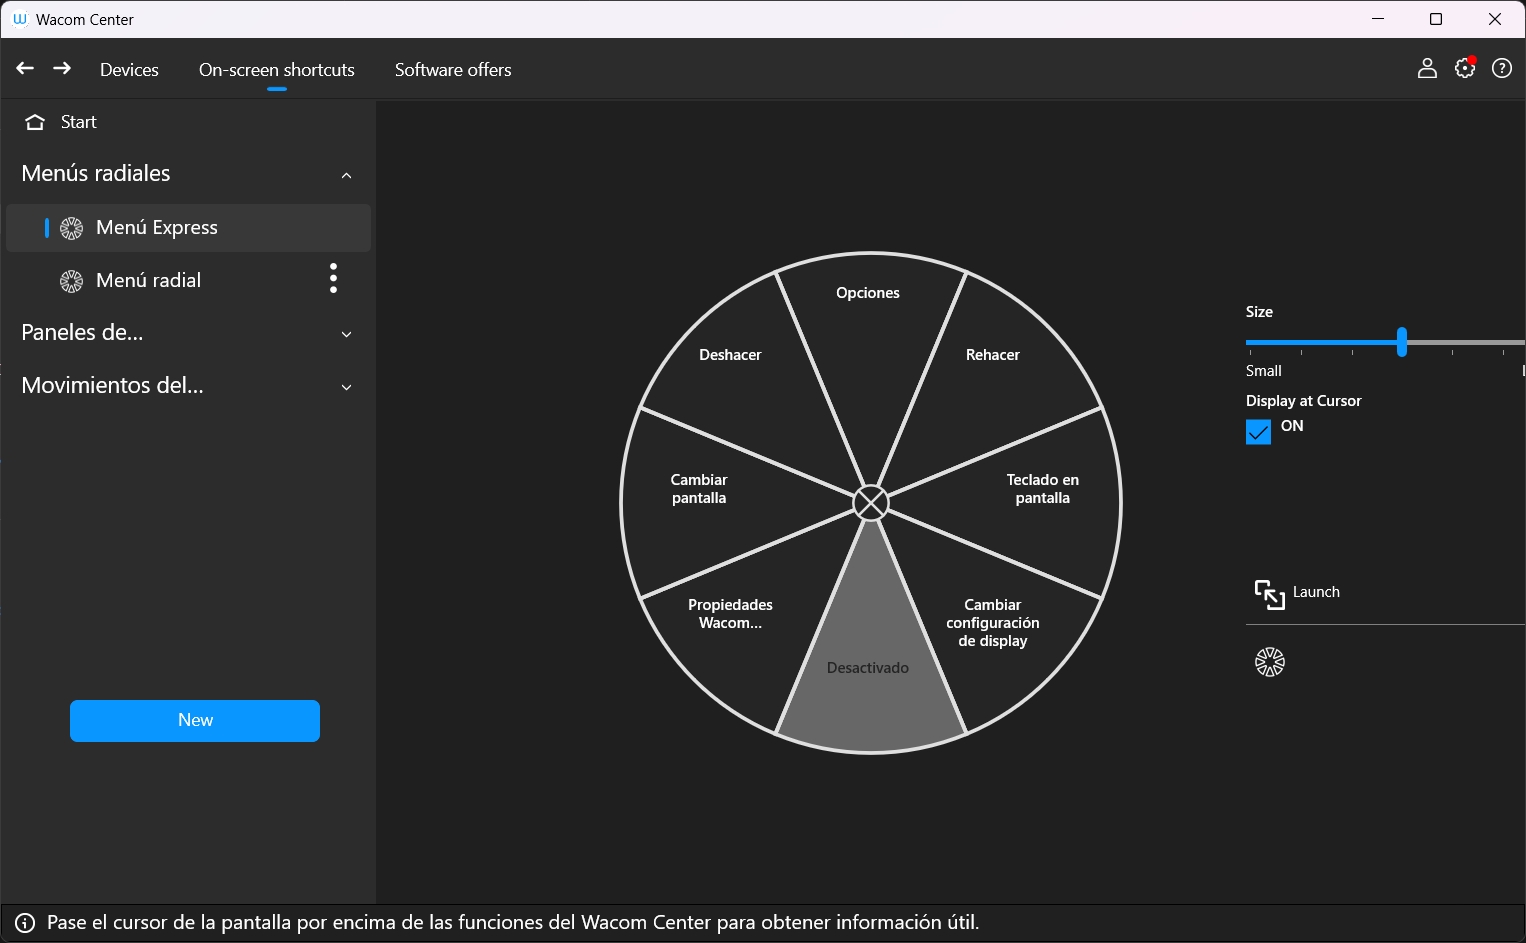Click the Size slider handle
Image resolution: width=1526 pixels, height=943 pixels.
(x=1402, y=342)
